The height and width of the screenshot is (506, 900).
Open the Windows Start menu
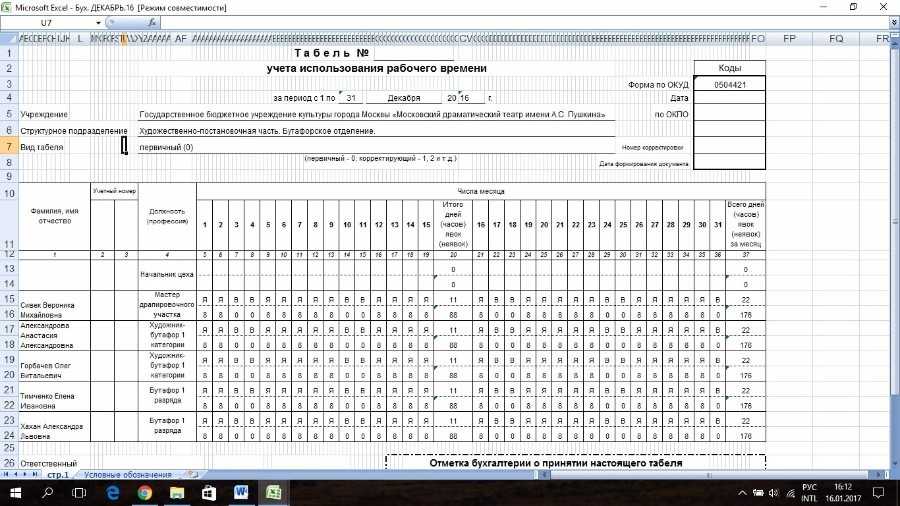click(x=16, y=492)
